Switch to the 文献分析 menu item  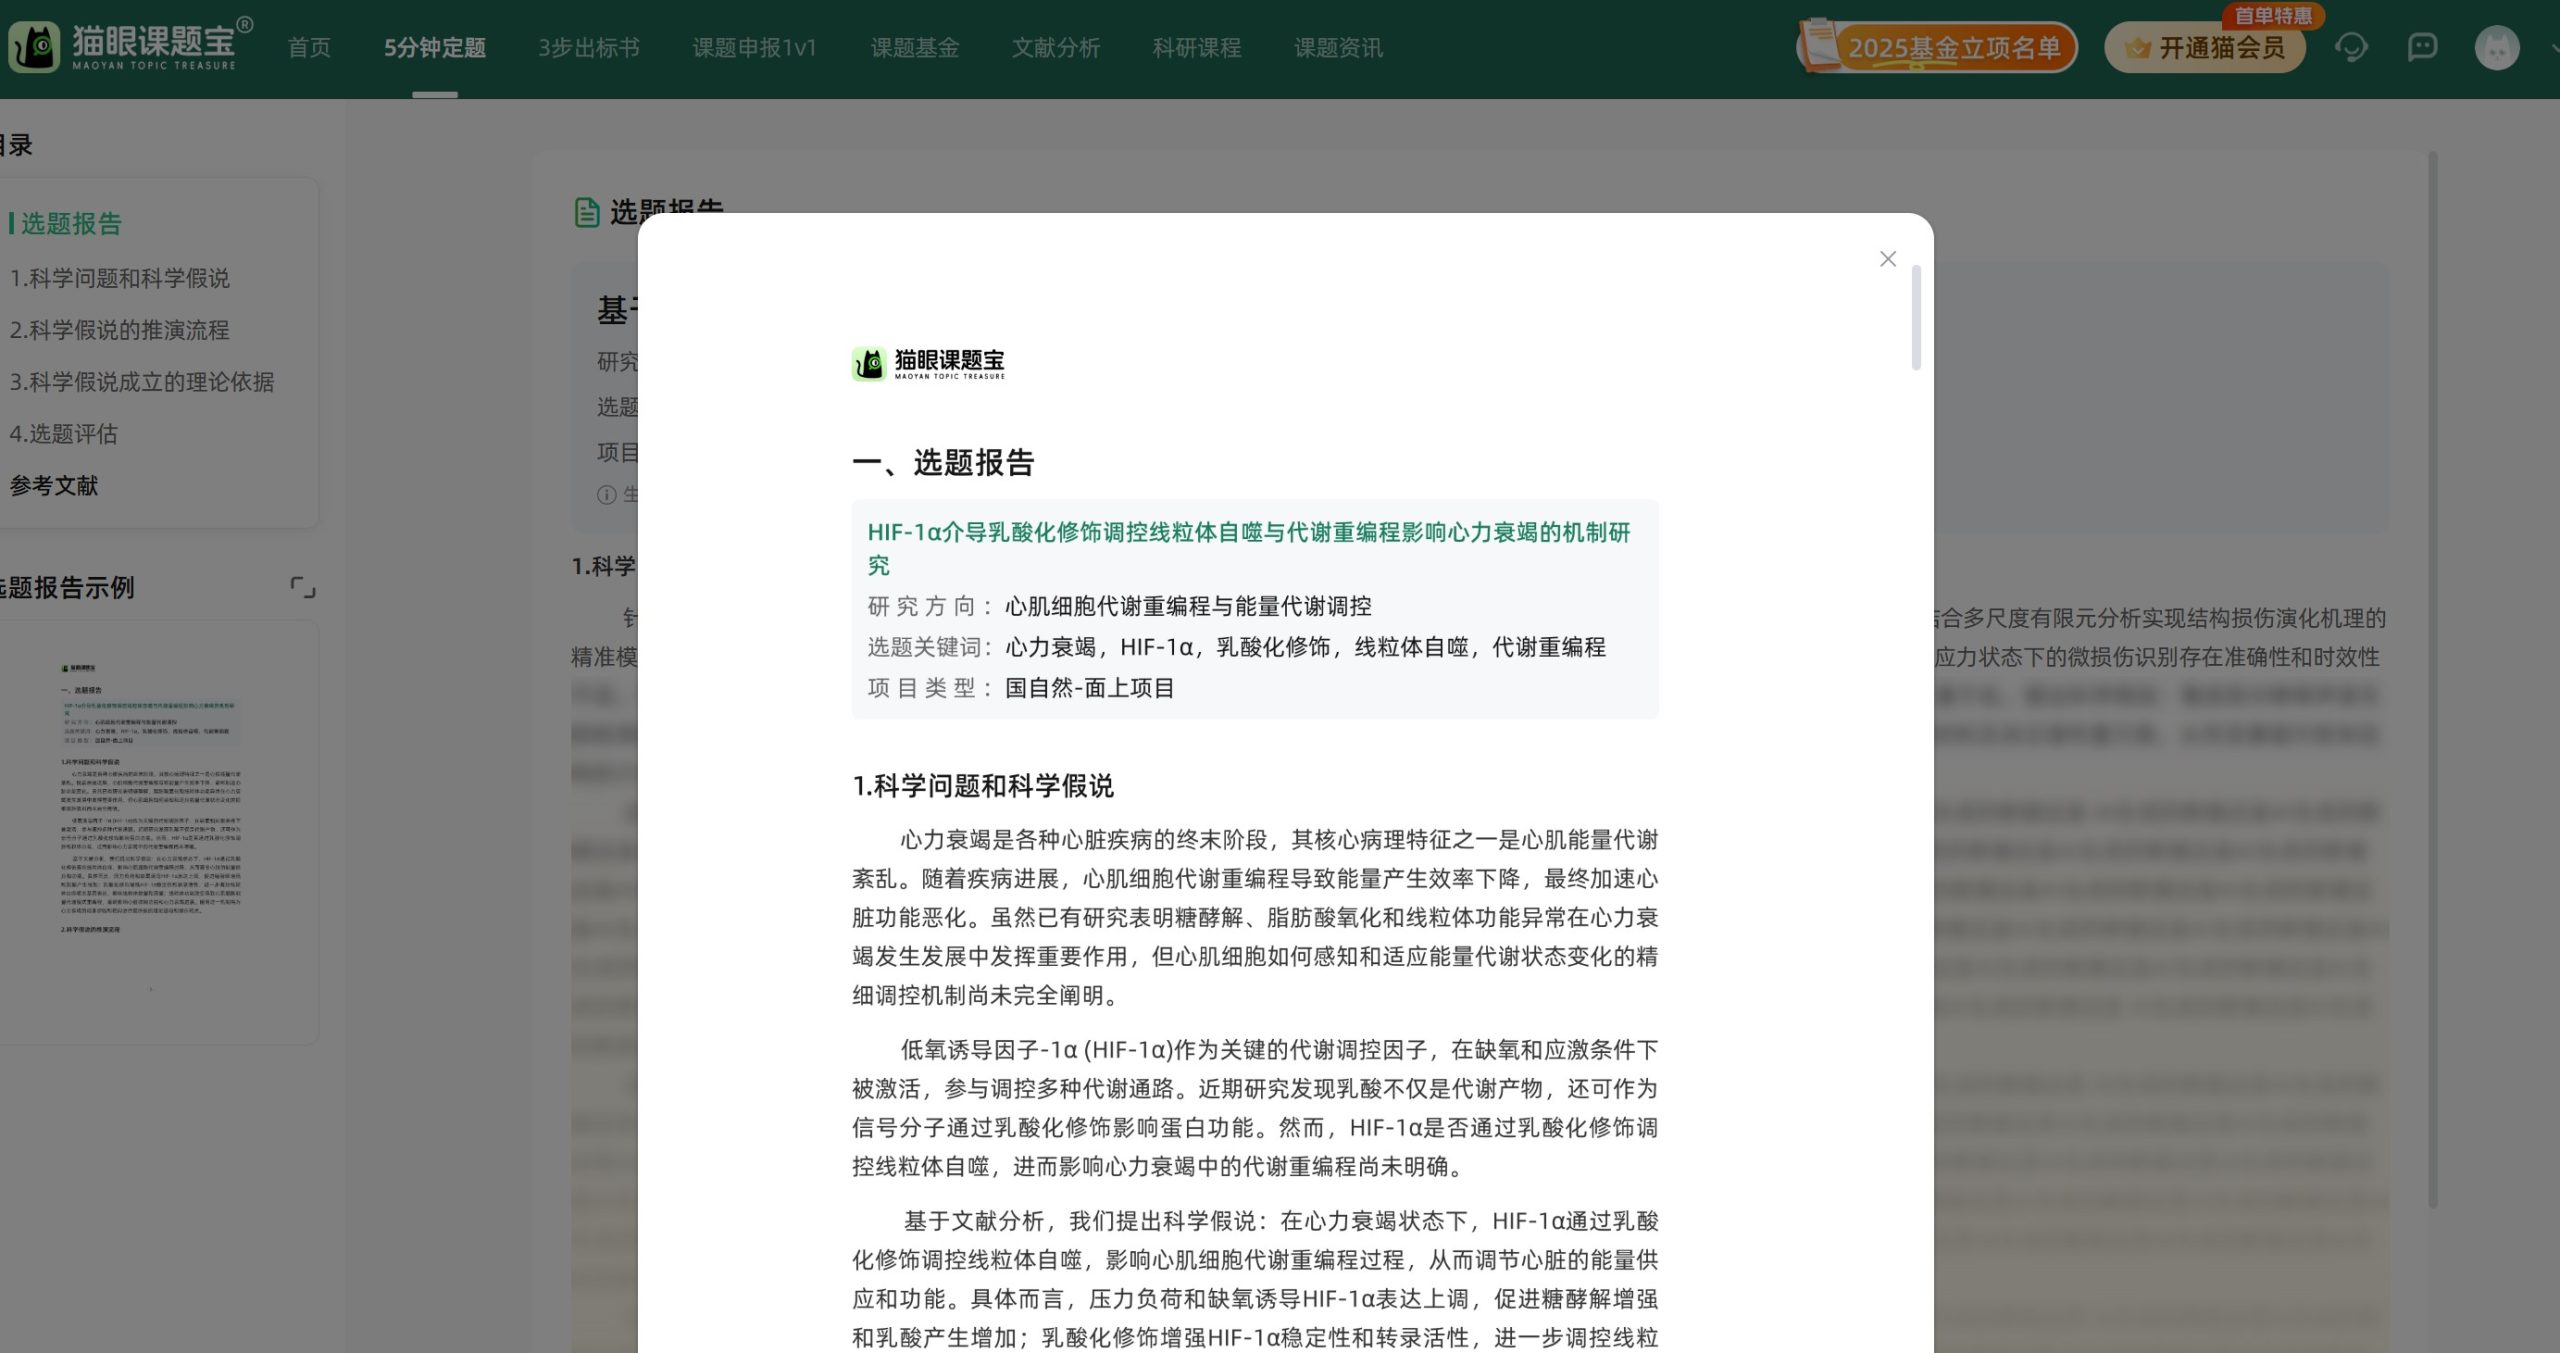(x=1057, y=47)
